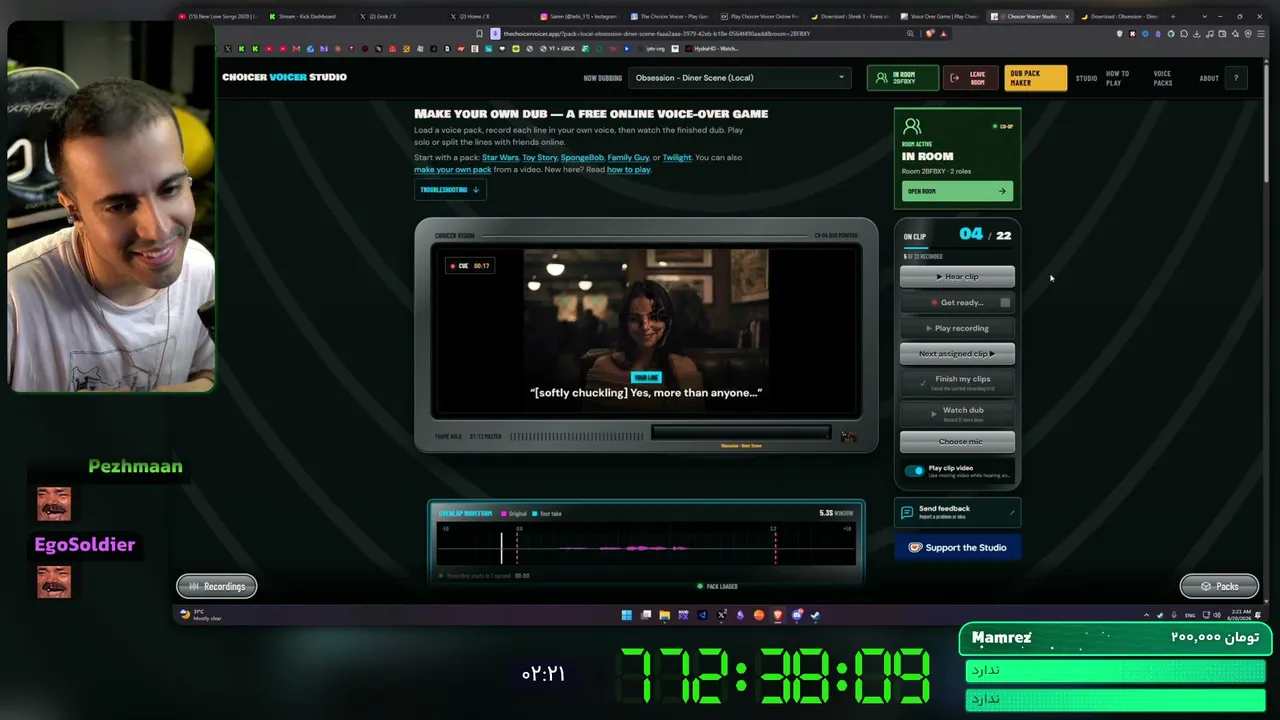Click the bookmark icon in address bar
Screen dimensions: 1280x720
tap(479, 33)
